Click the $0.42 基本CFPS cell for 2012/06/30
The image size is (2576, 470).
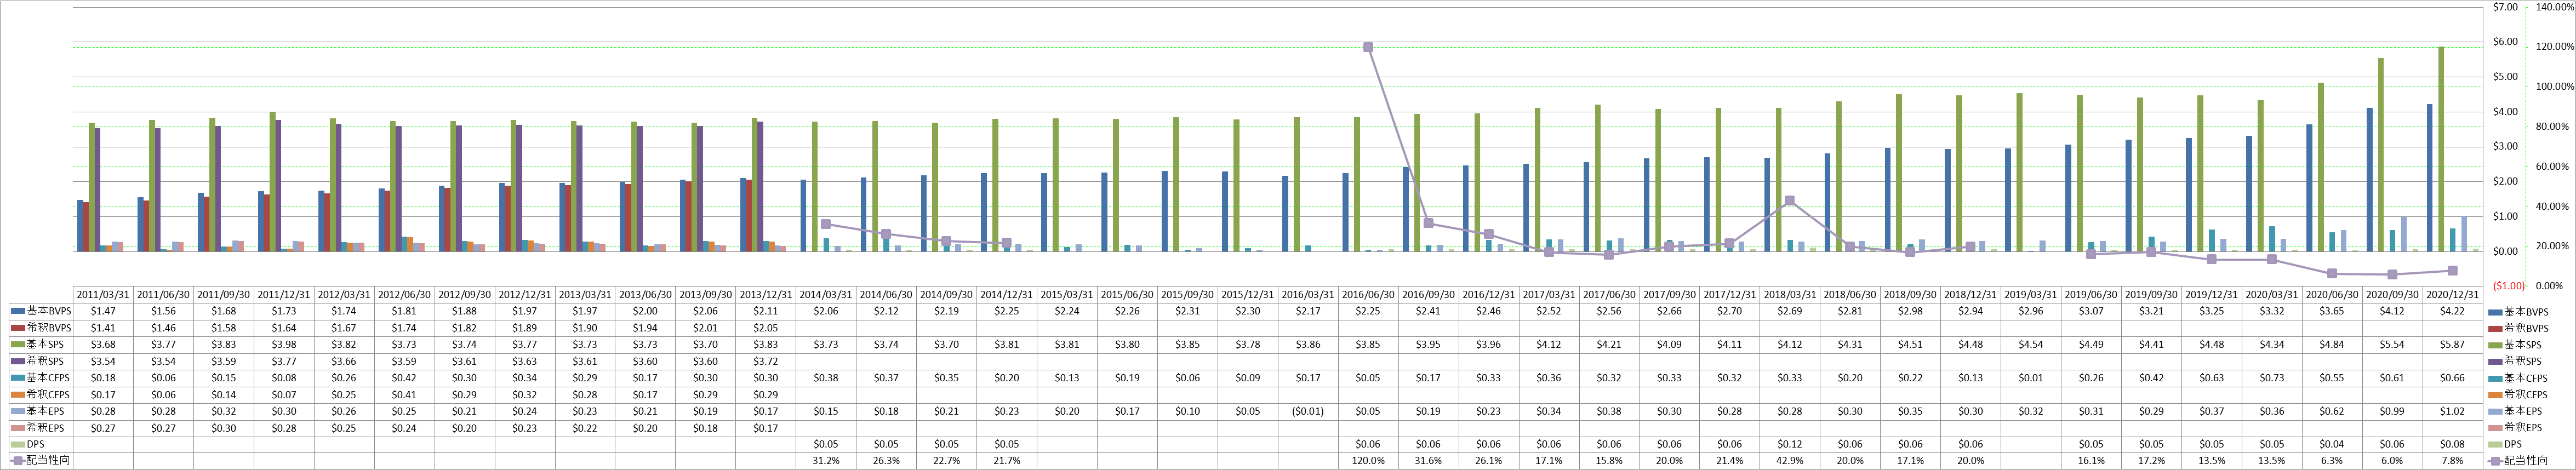pyautogui.click(x=405, y=378)
